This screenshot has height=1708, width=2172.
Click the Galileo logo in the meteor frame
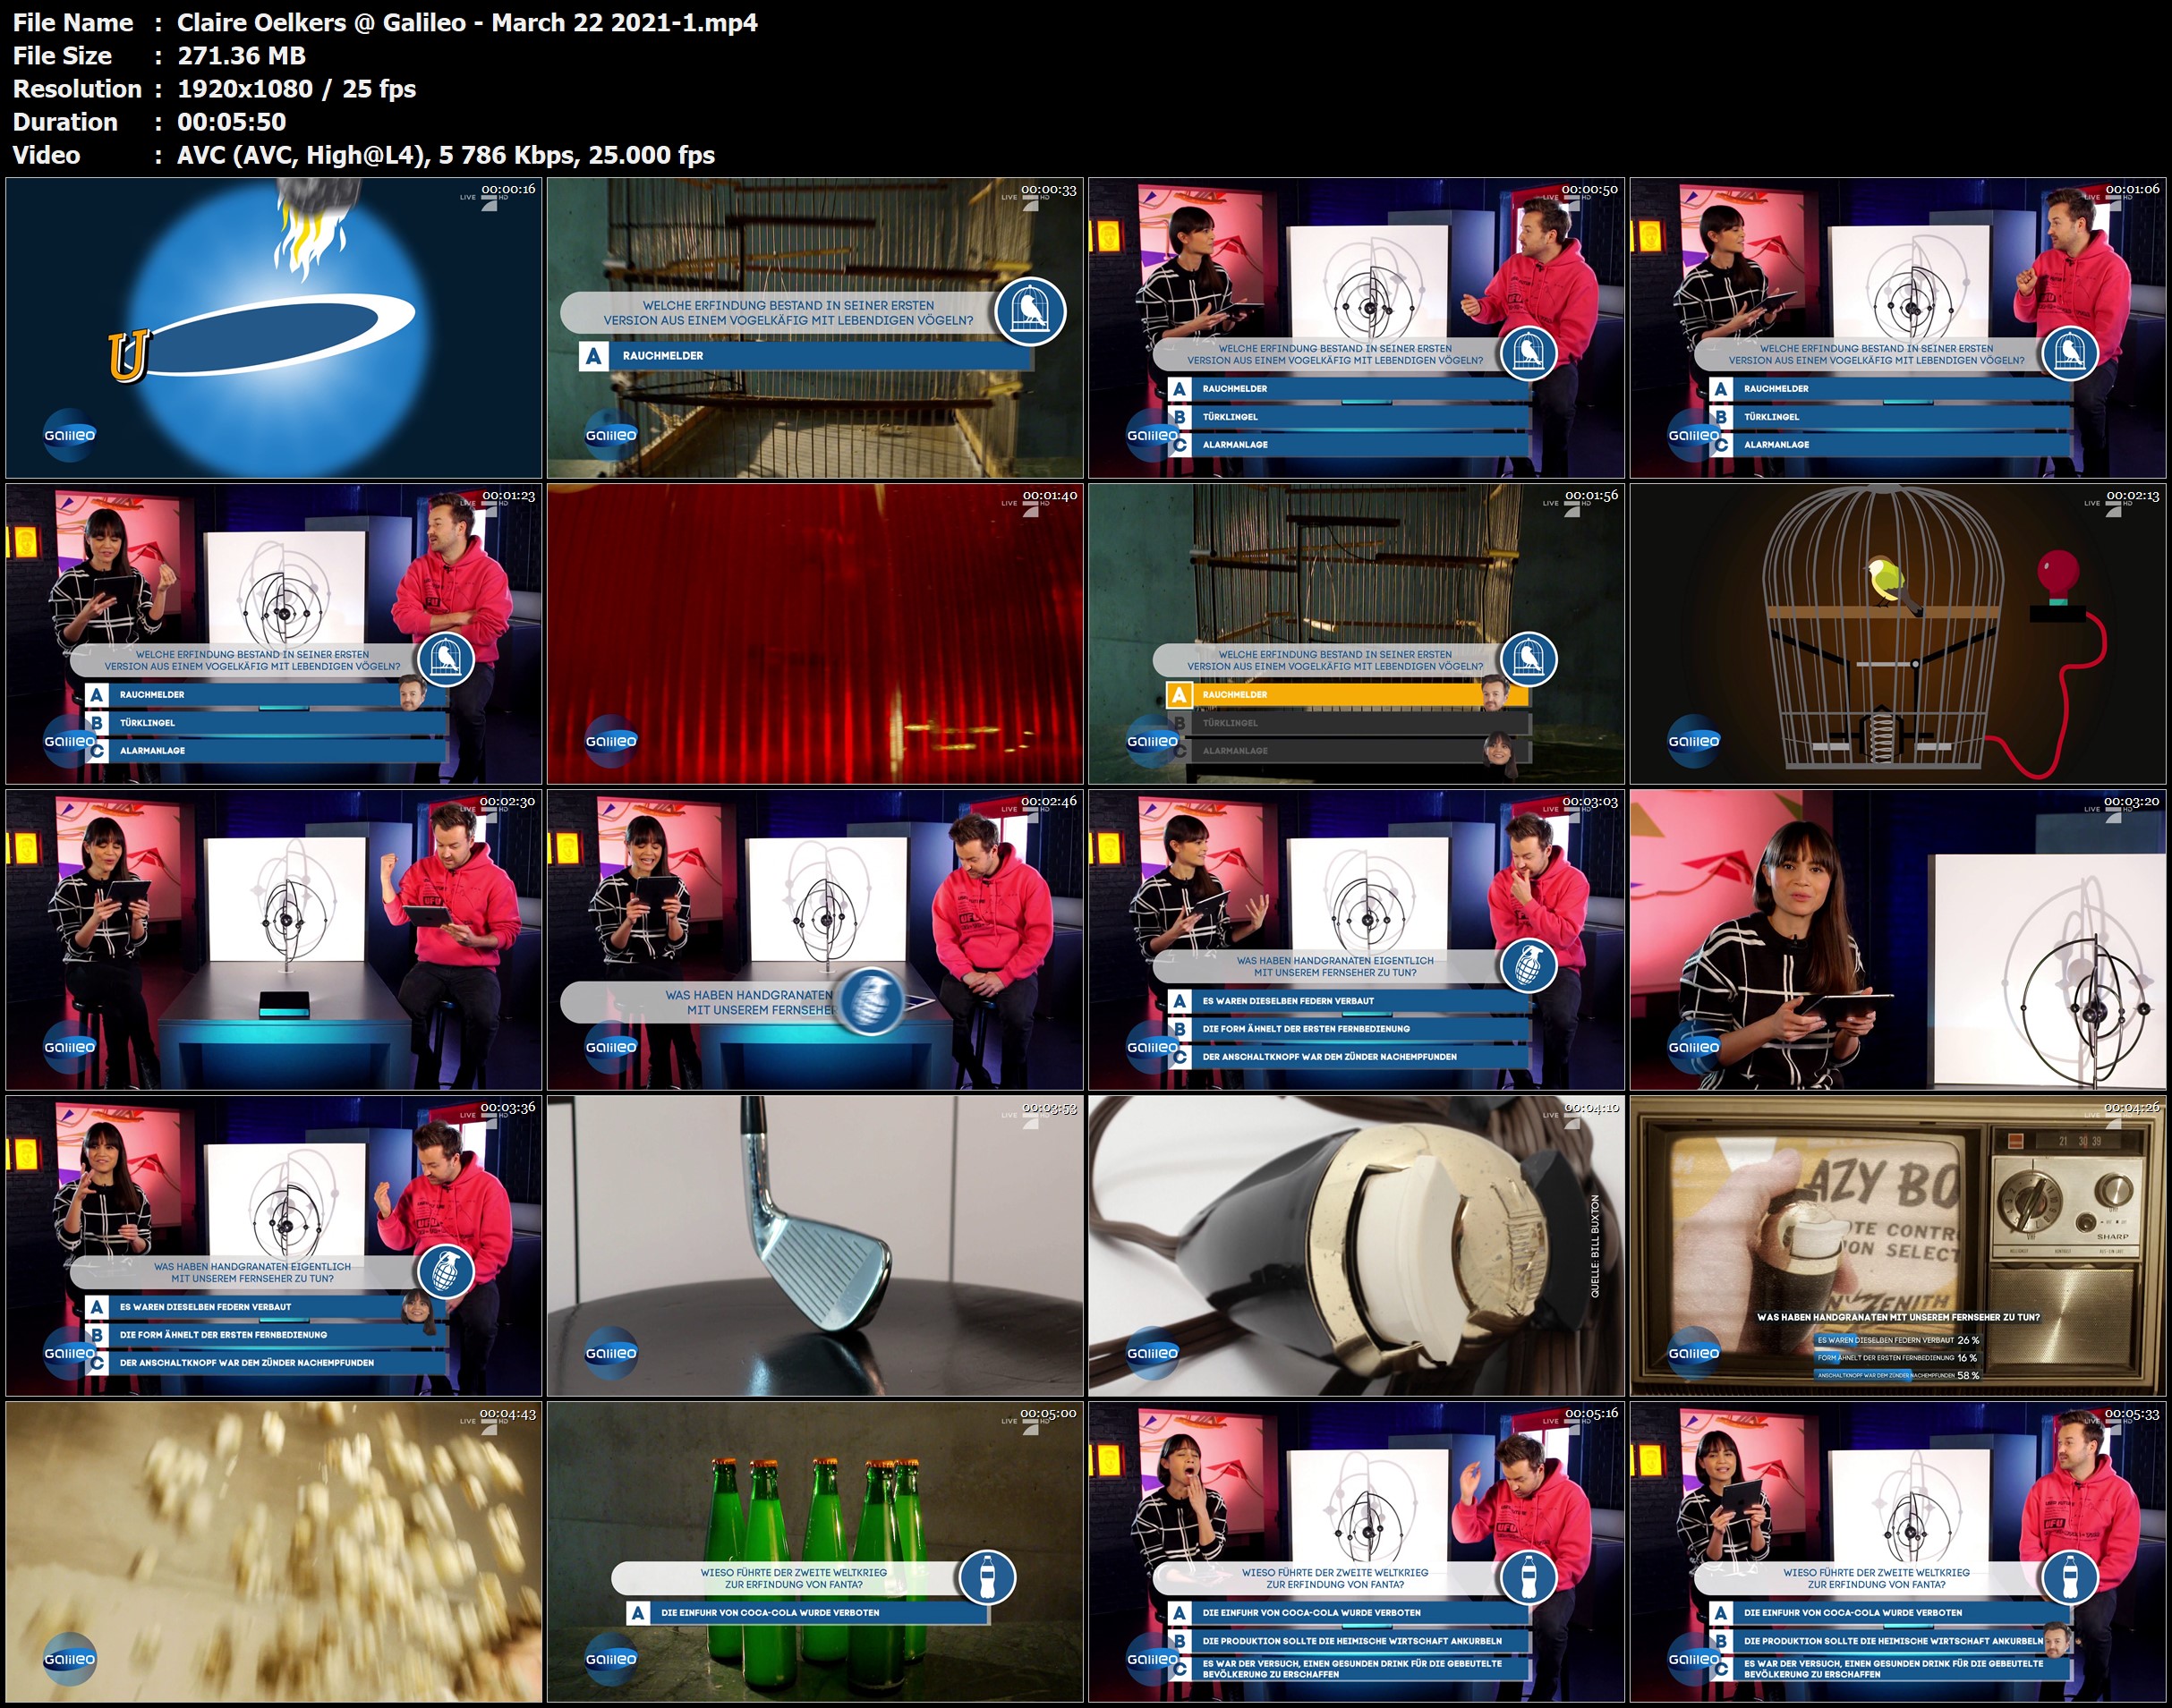69,435
